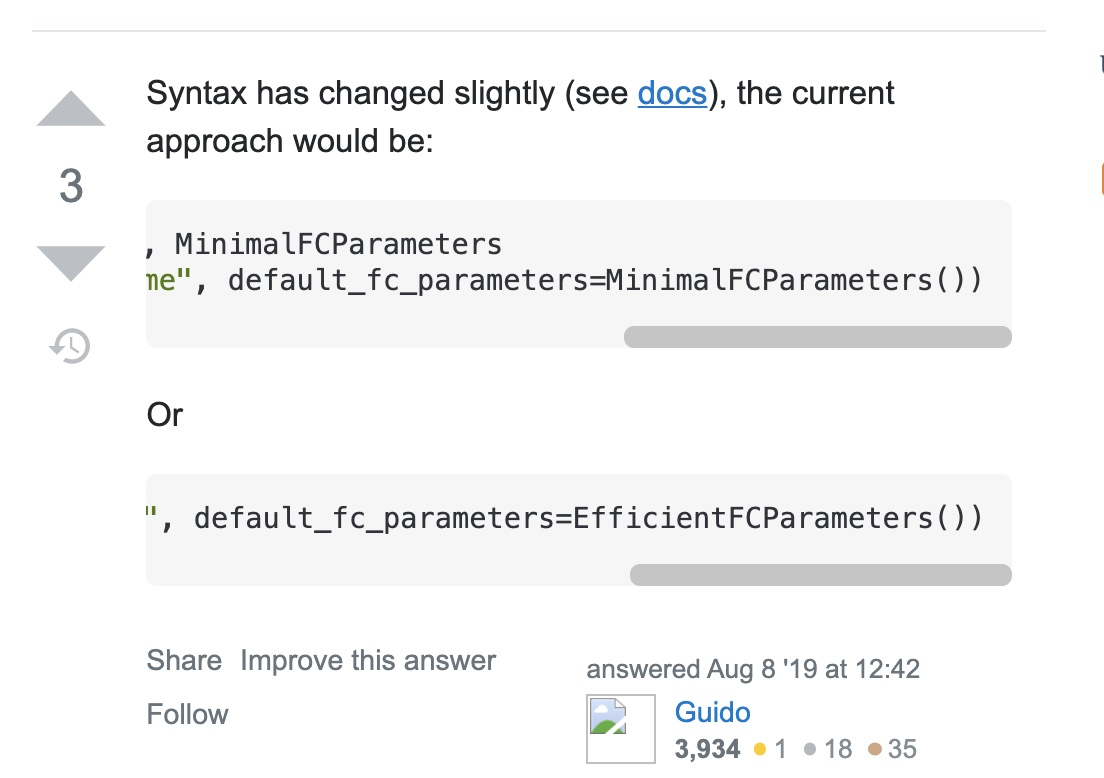
Task: Click the vote count number 3
Action: (71, 186)
